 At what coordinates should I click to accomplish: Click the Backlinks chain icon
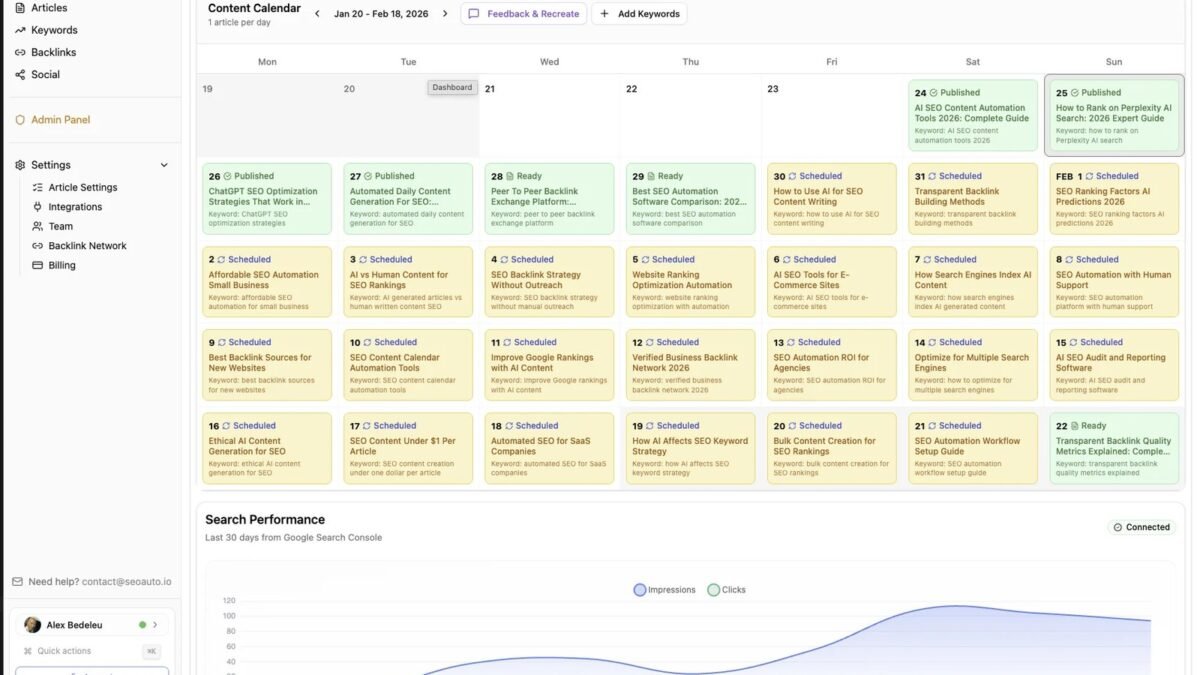20,52
